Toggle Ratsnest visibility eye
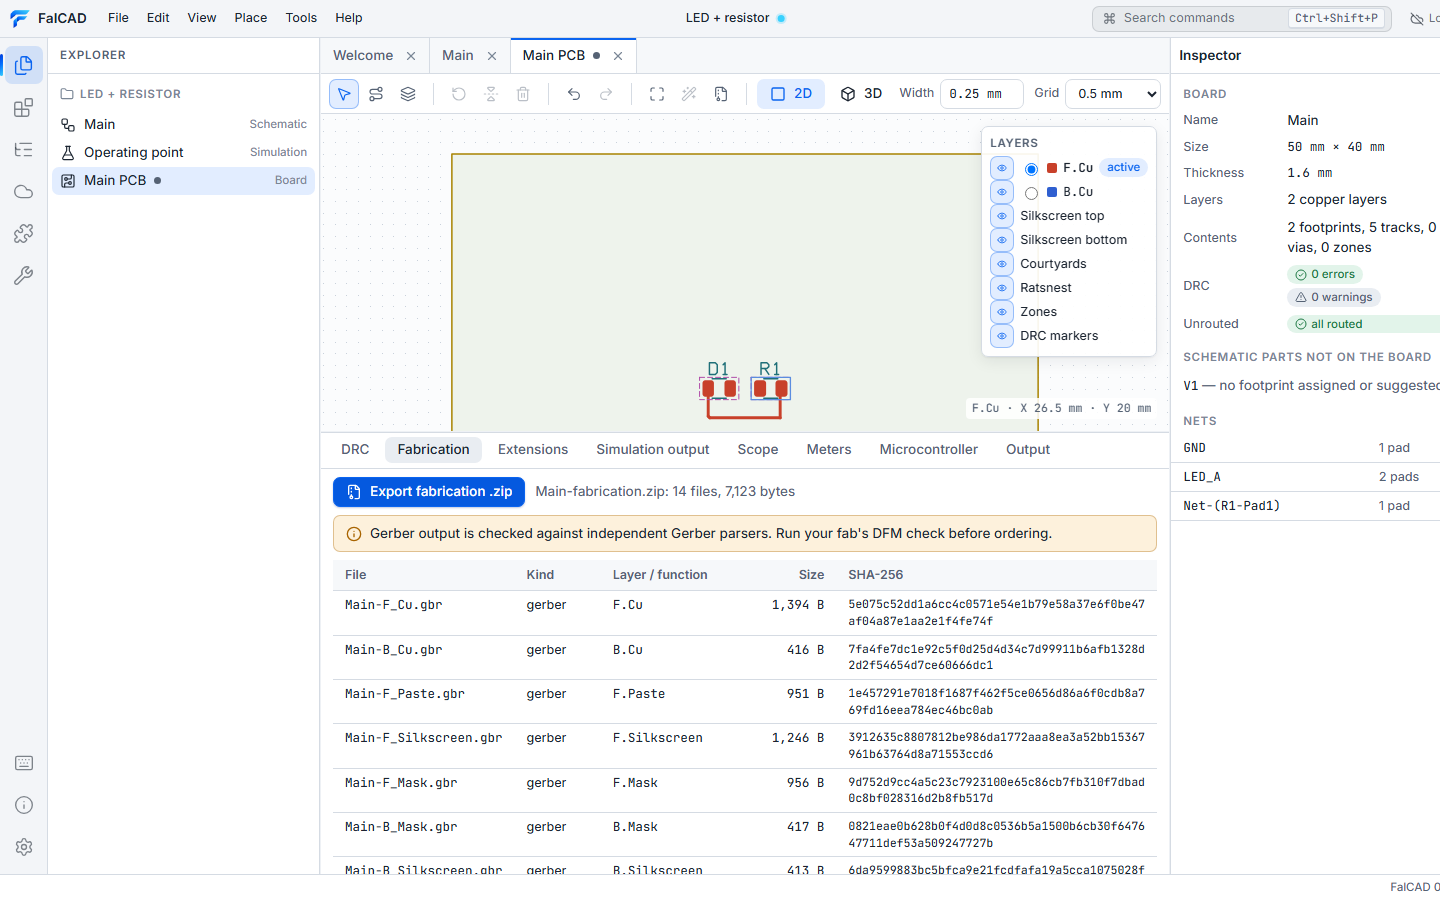 click(x=1002, y=288)
